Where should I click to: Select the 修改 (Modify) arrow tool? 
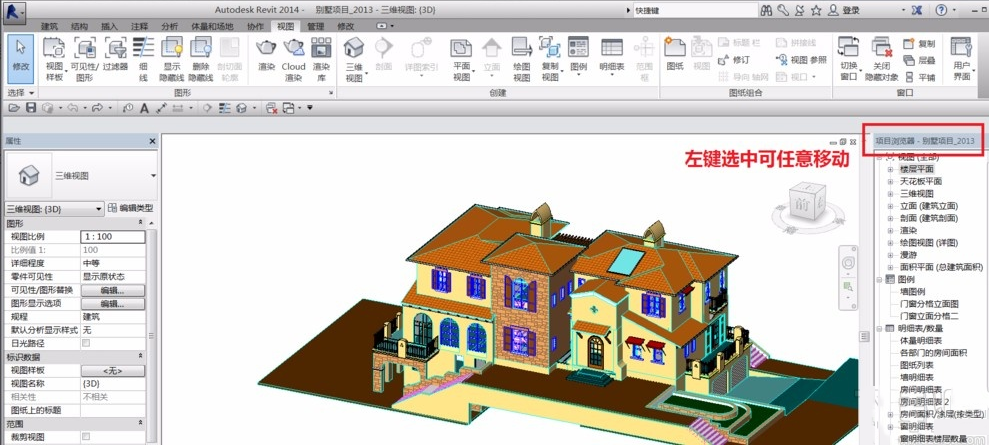coord(20,59)
